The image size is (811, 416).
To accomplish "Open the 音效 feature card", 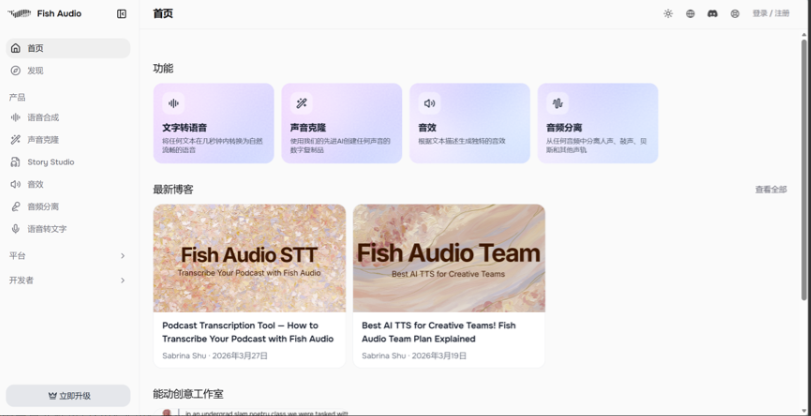I will click(x=470, y=123).
